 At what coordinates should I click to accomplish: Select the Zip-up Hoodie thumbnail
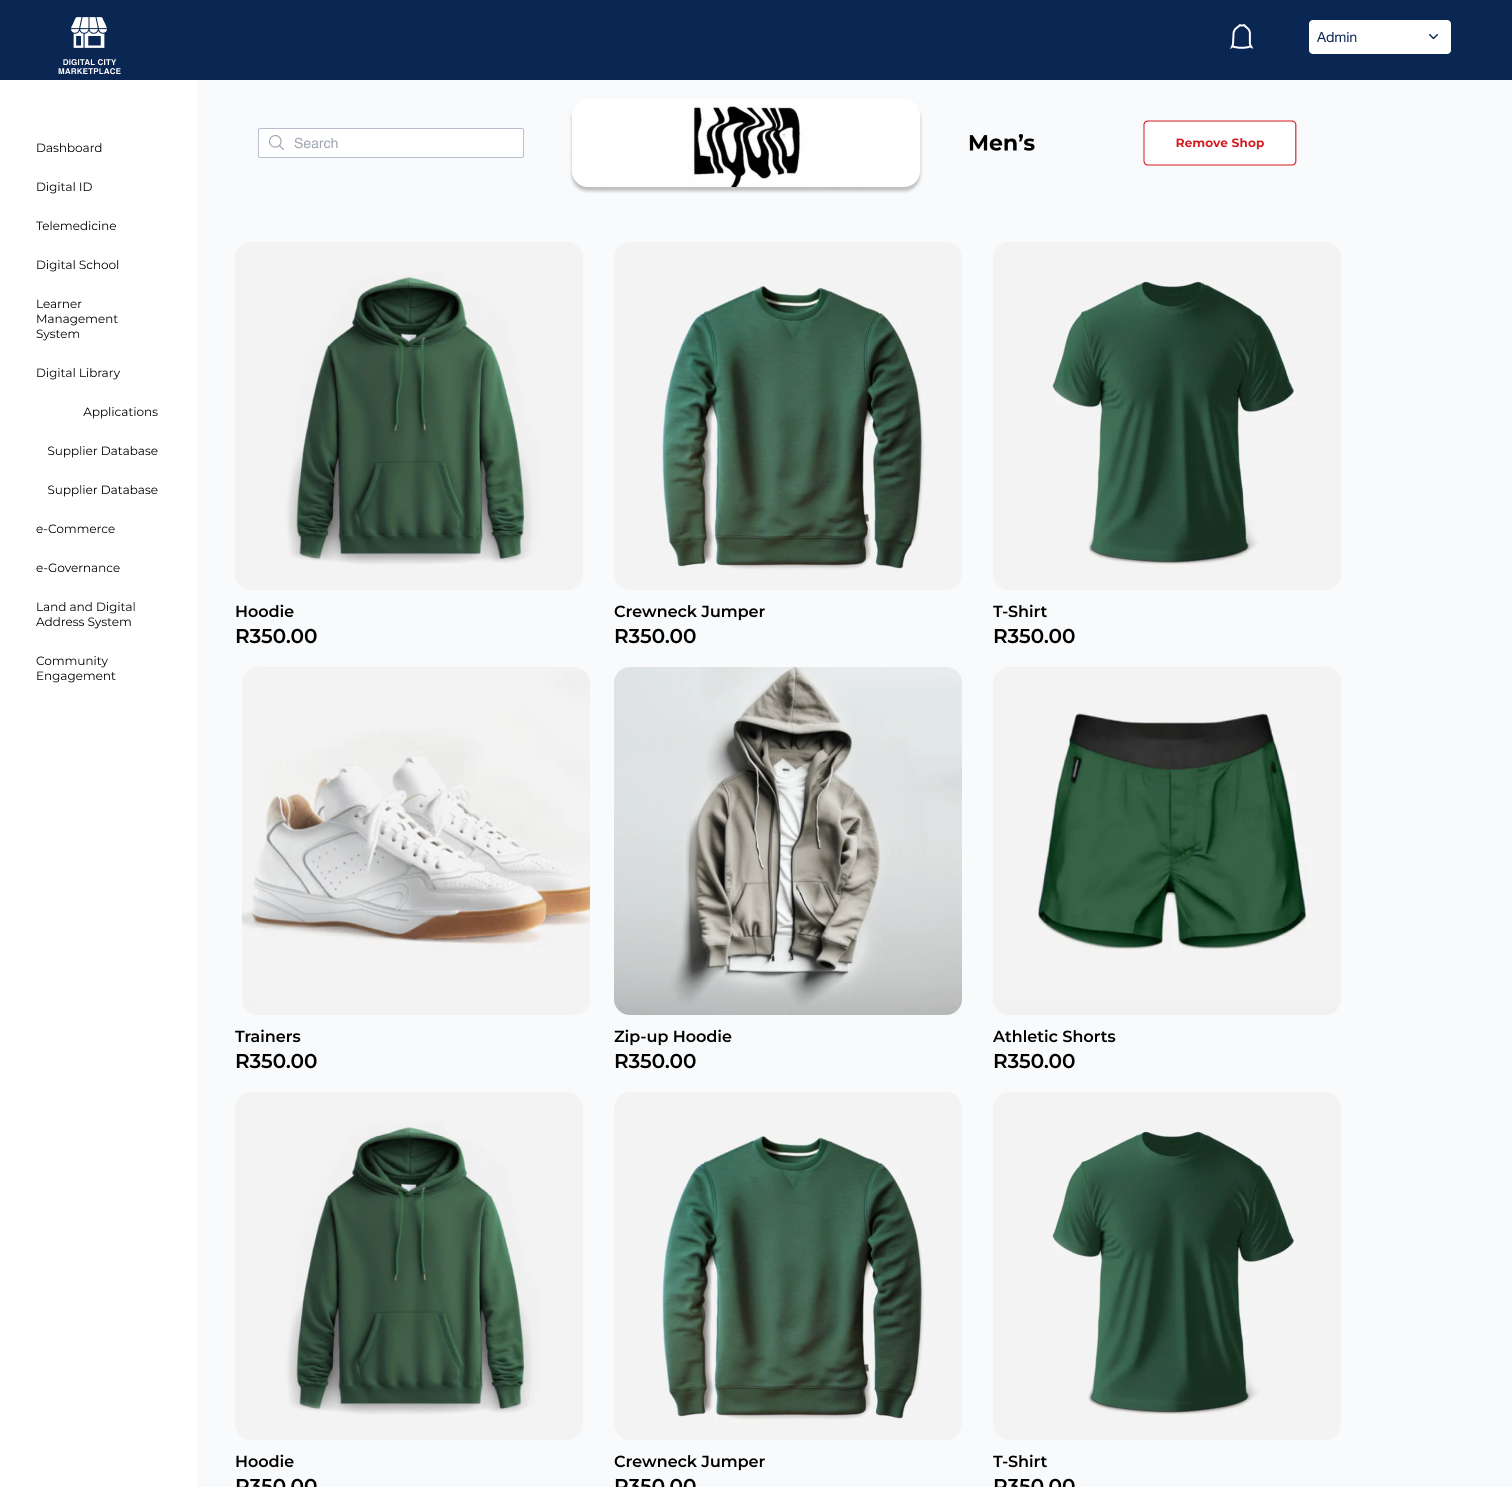tap(788, 841)
